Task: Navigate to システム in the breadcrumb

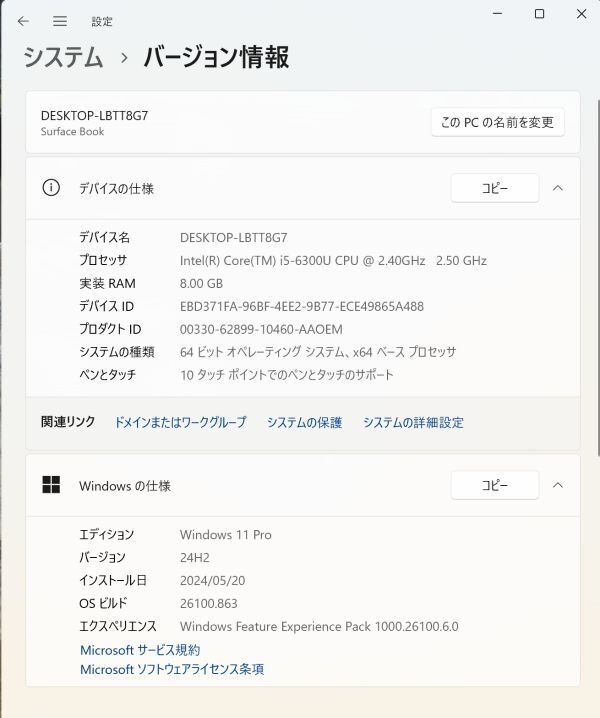Action: click(x=63, y=58)
